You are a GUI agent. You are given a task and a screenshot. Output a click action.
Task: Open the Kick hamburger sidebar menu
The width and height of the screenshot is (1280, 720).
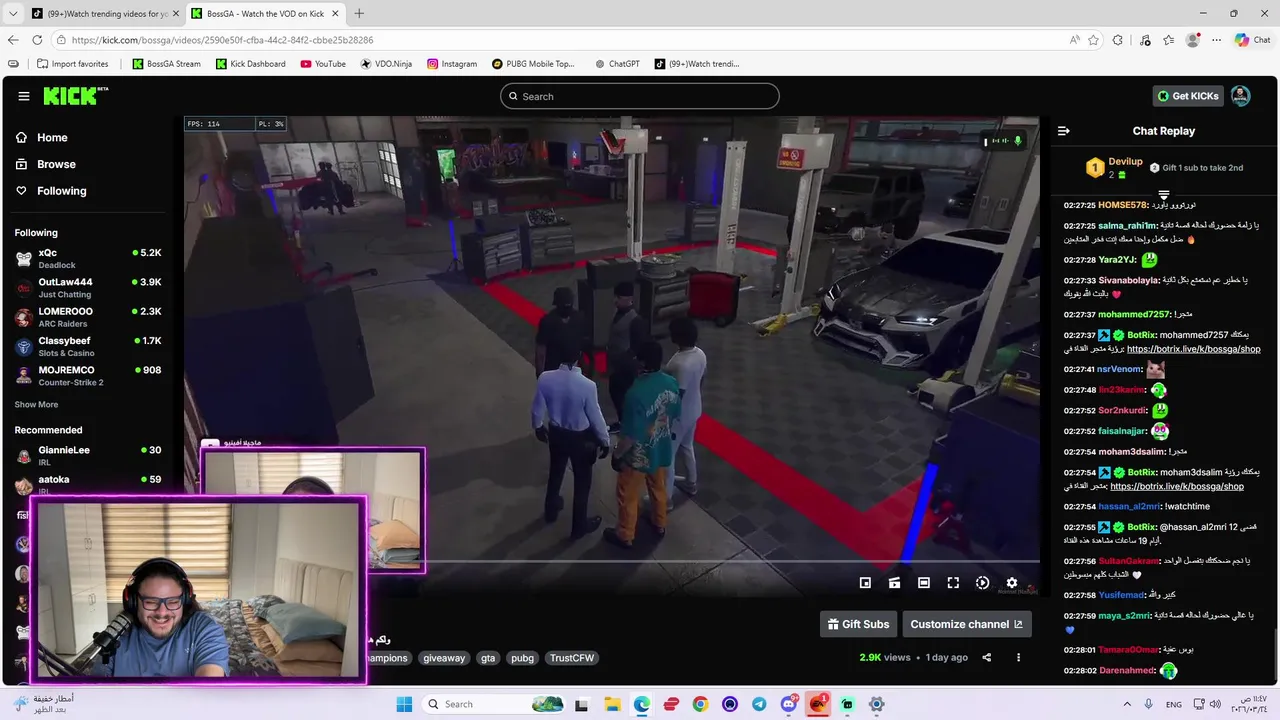coord(23,96)
